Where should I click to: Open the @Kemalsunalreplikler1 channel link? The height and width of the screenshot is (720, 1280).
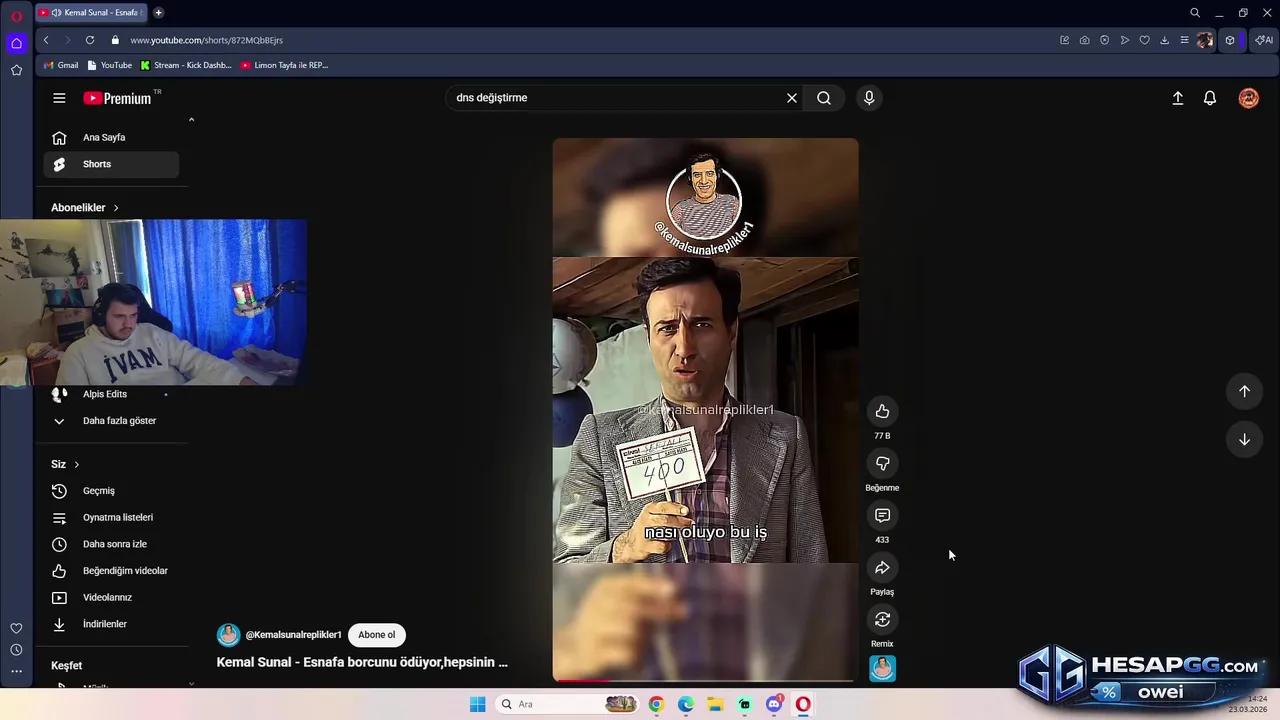click(x=294, y=635)
